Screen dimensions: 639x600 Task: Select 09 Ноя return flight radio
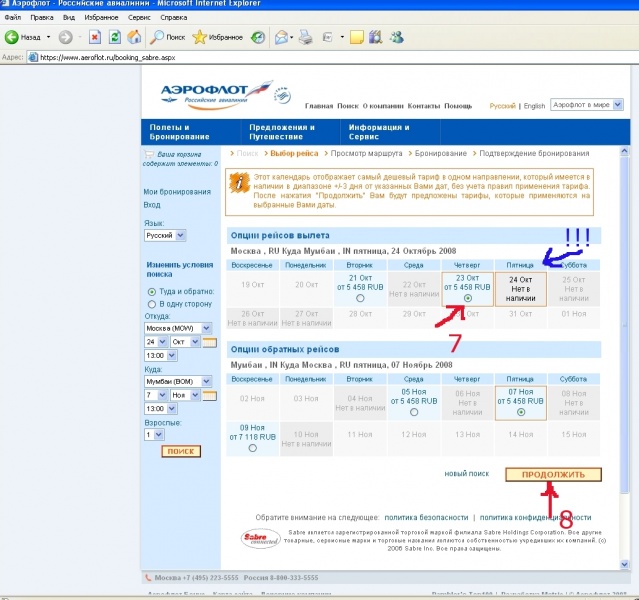coord(251,449)
